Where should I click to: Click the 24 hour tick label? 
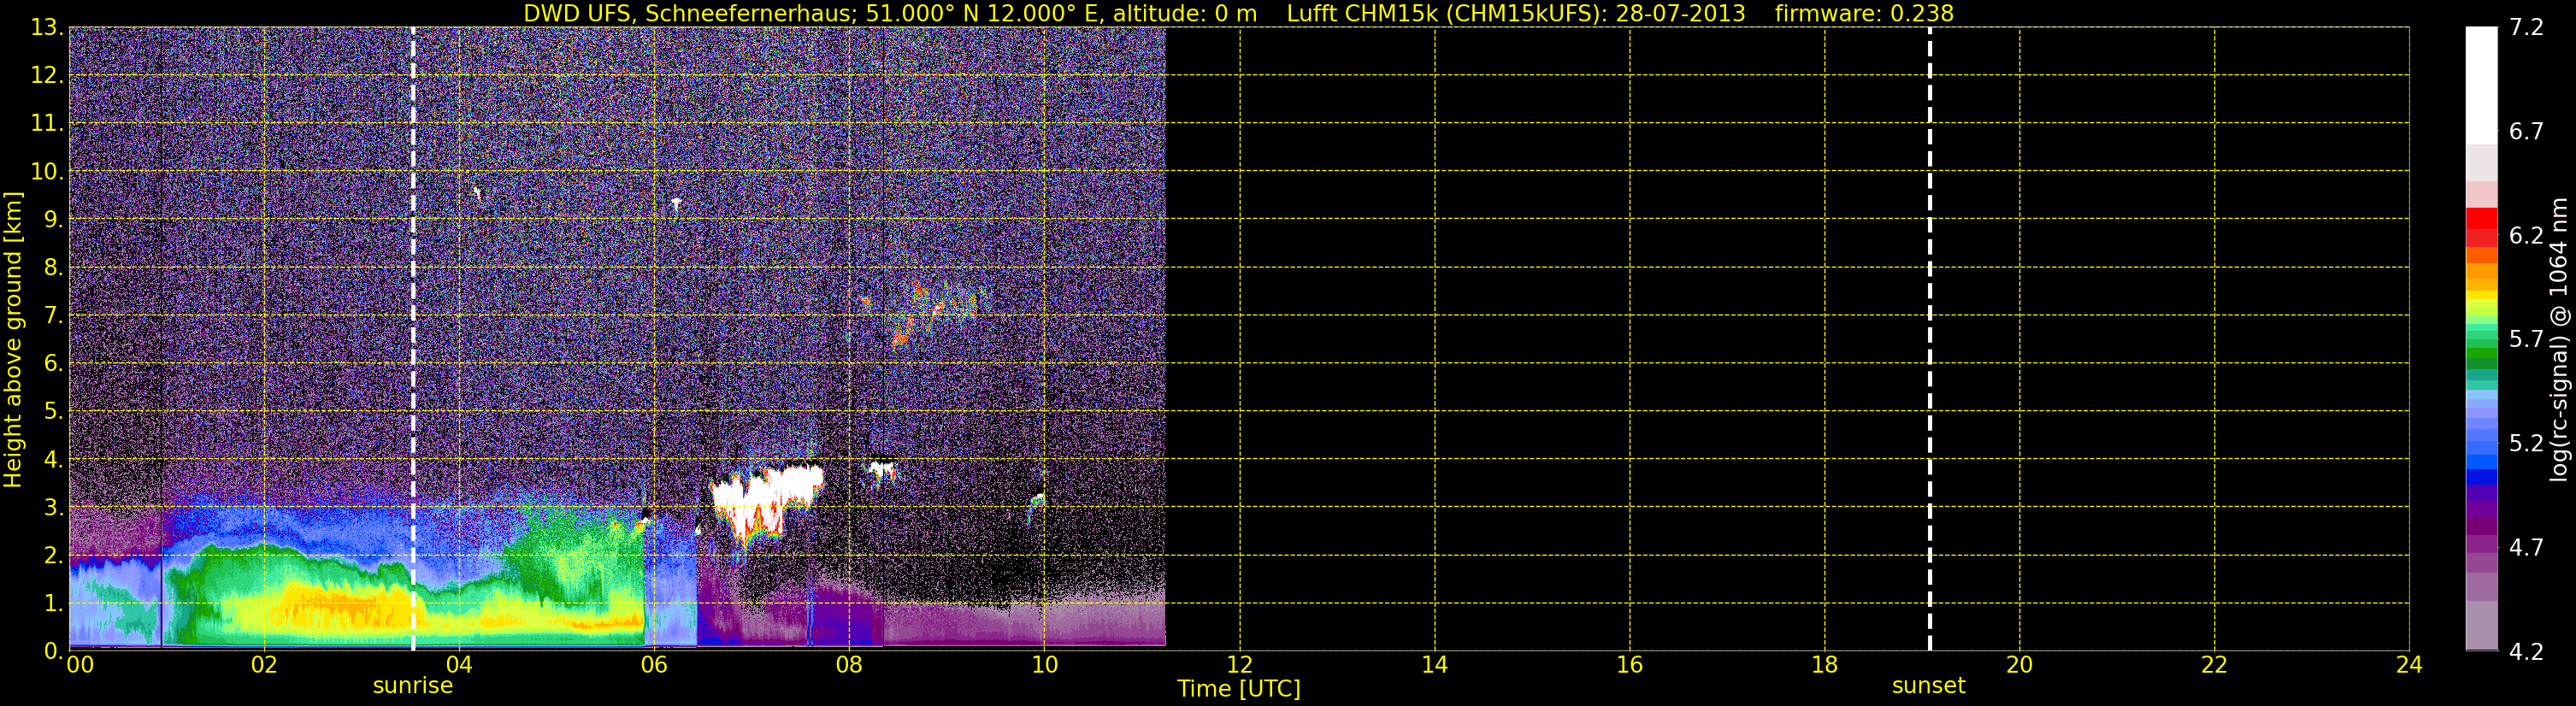click(x=2409, y=665)
